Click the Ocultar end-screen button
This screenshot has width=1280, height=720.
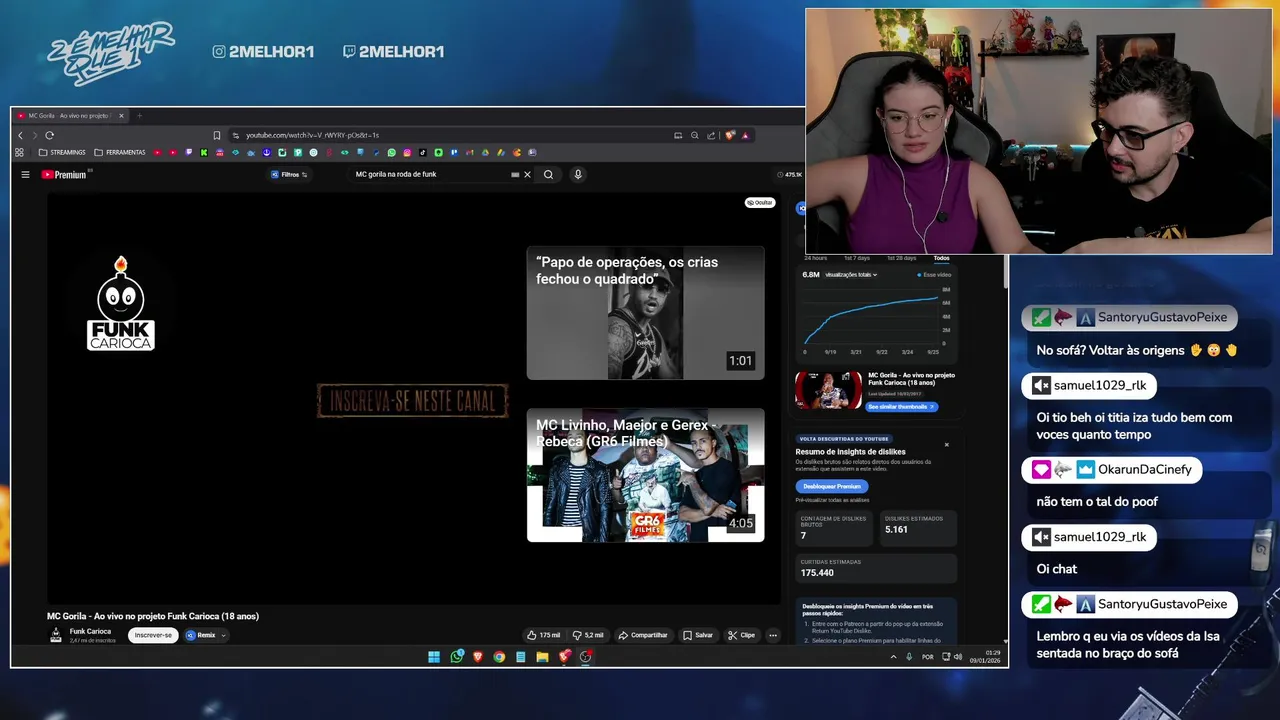pos(760,202)
